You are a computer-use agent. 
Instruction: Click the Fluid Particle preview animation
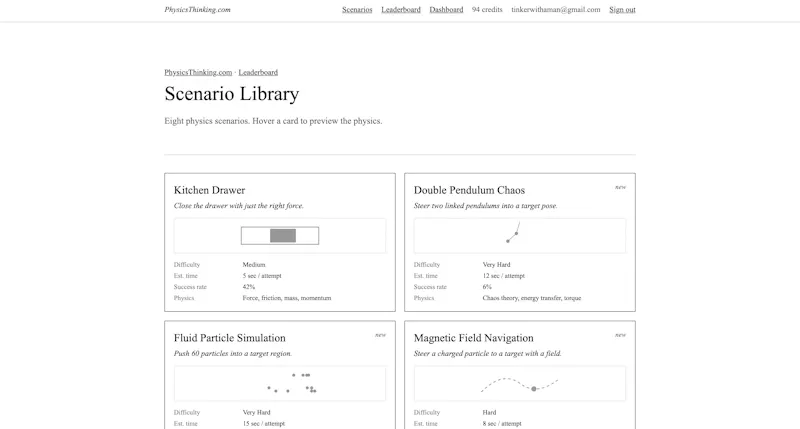coord(280,384)
